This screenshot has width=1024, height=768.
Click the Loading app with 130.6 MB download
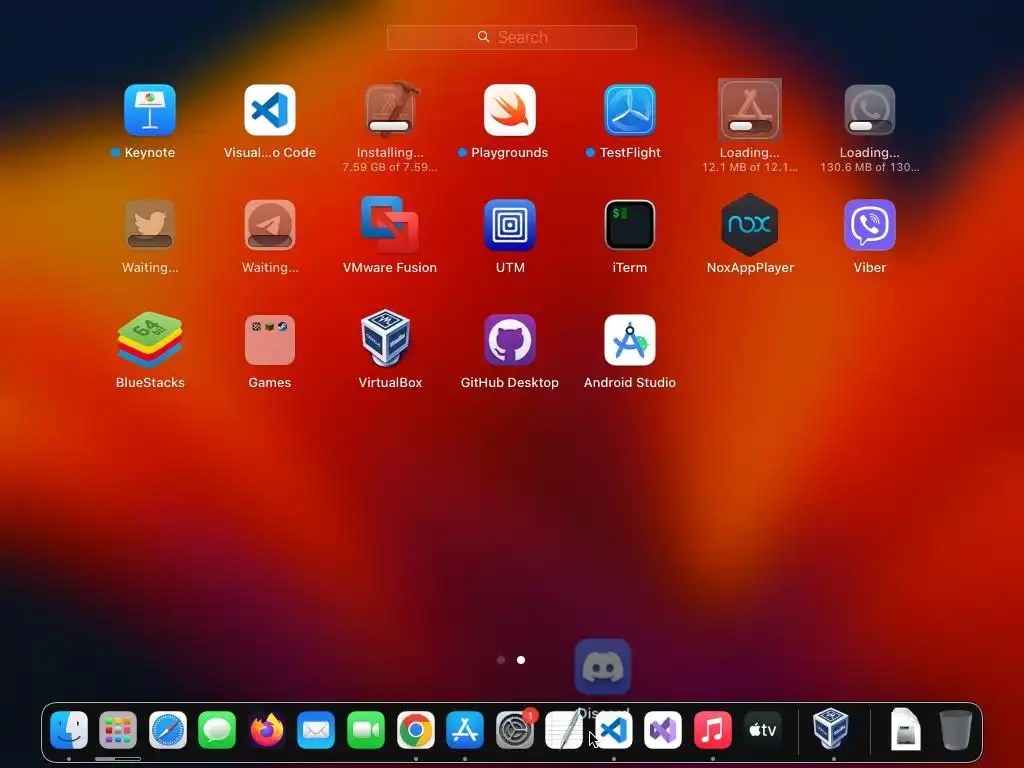pyautogui.click(x=869, y=110)
